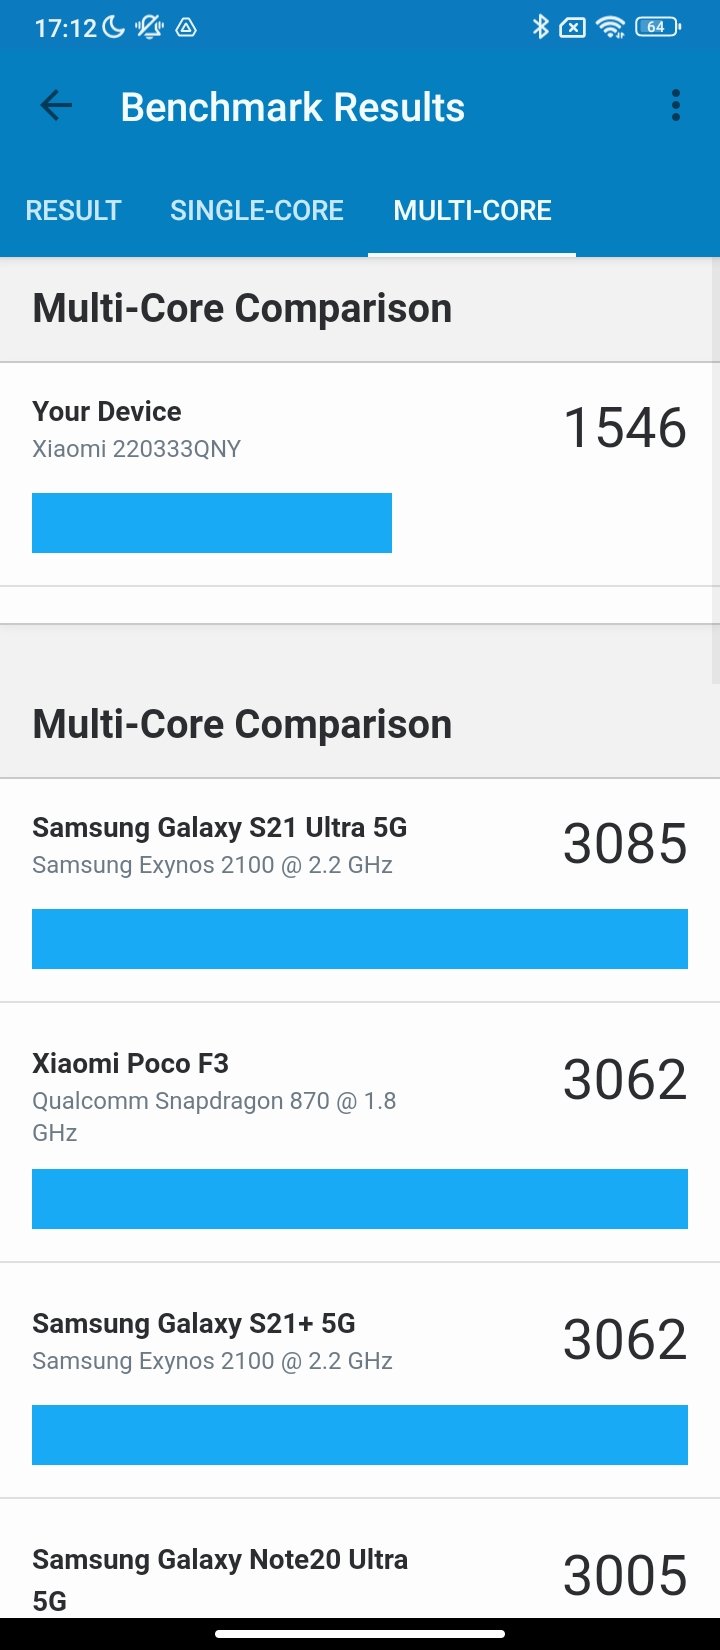Select the MULTI-CORE tab

[472, 210]
